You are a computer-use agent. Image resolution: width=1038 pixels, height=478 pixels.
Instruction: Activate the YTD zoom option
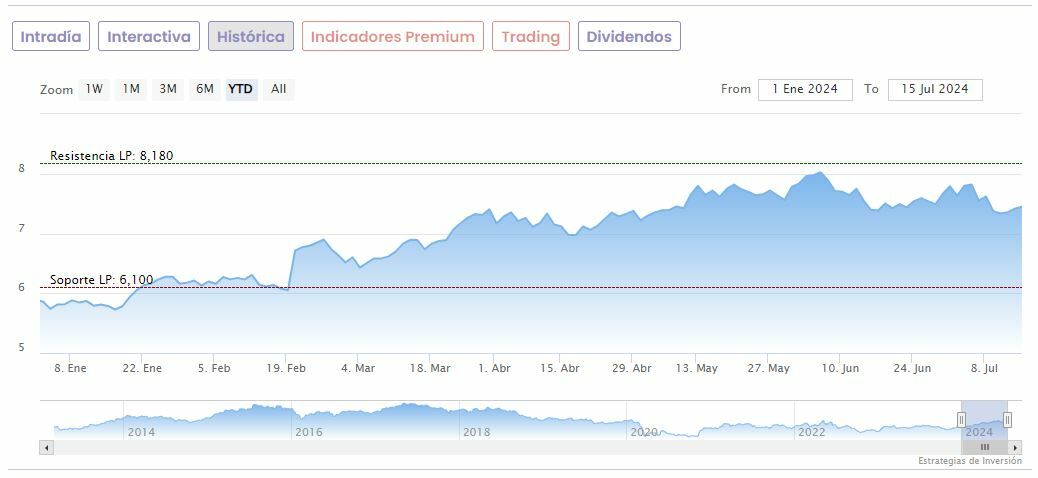coord(241,89)
